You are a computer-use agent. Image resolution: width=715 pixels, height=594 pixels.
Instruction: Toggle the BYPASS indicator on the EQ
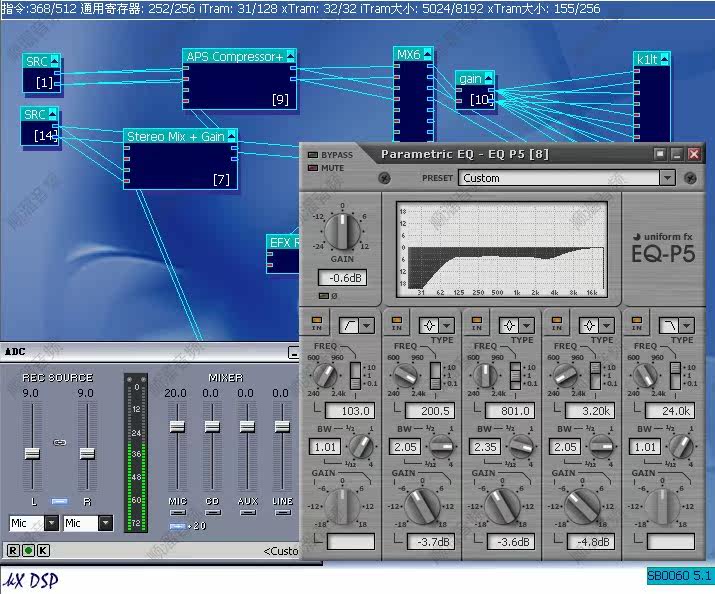tap(313, 155)
